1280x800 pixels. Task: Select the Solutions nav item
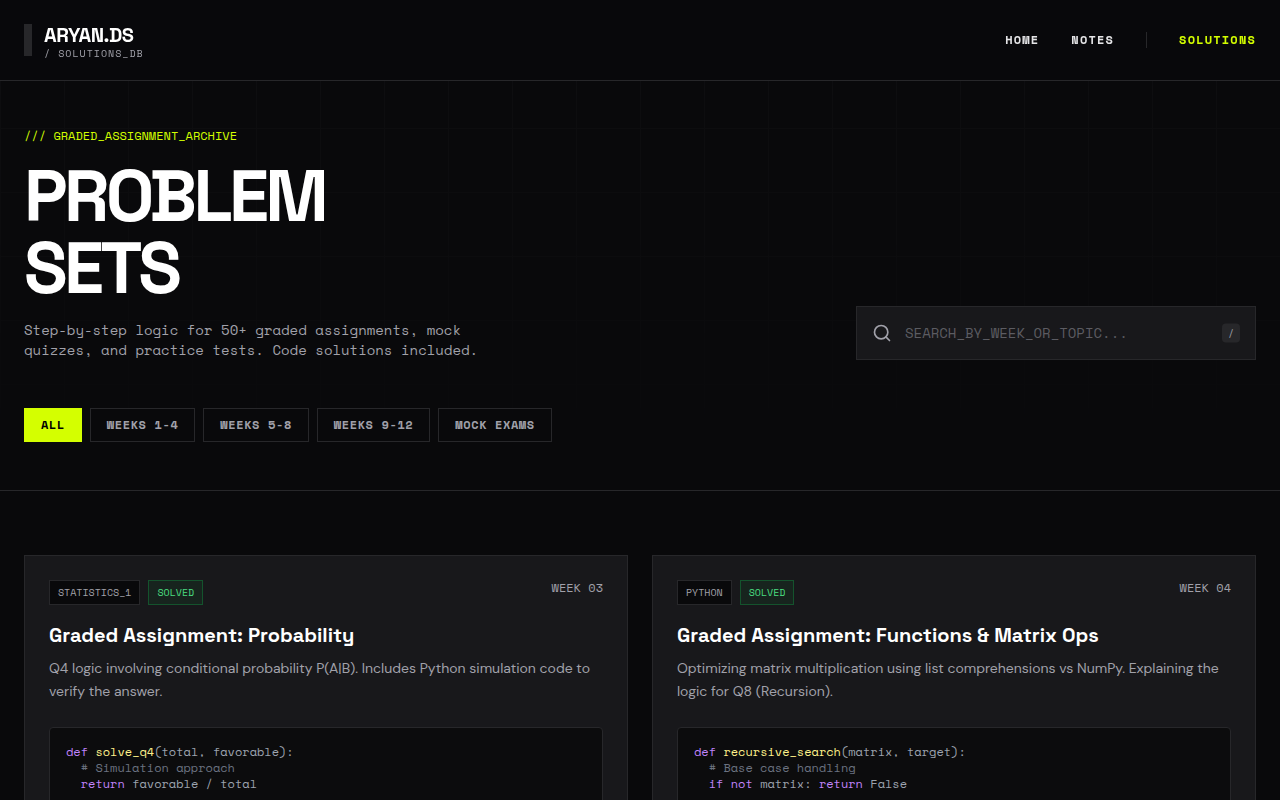coord(1216,40)
